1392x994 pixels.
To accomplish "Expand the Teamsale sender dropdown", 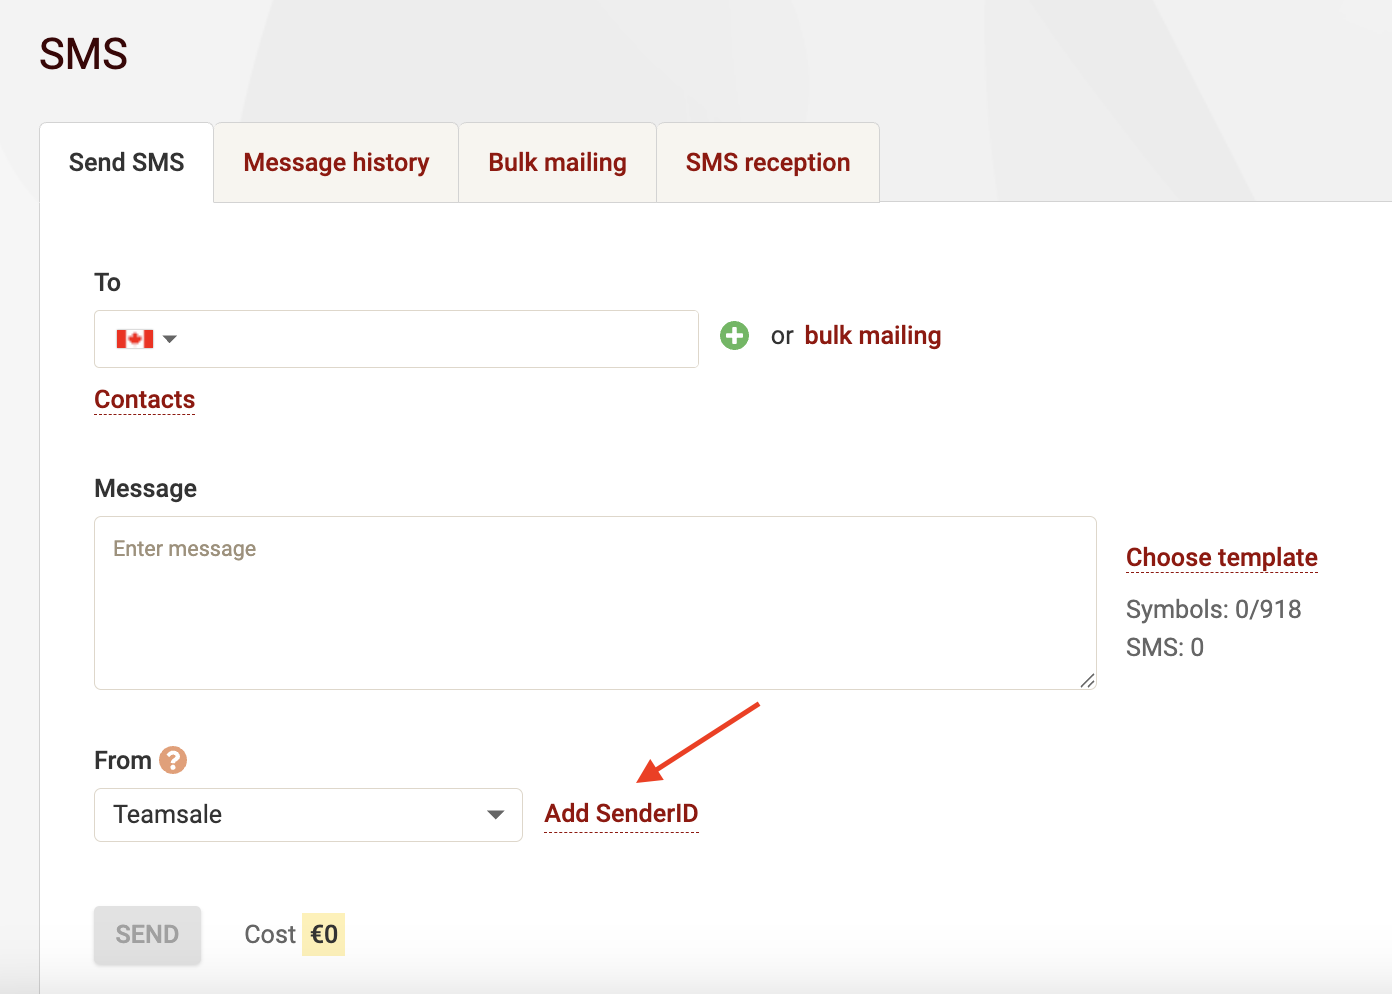I will [x=494, y=815].
